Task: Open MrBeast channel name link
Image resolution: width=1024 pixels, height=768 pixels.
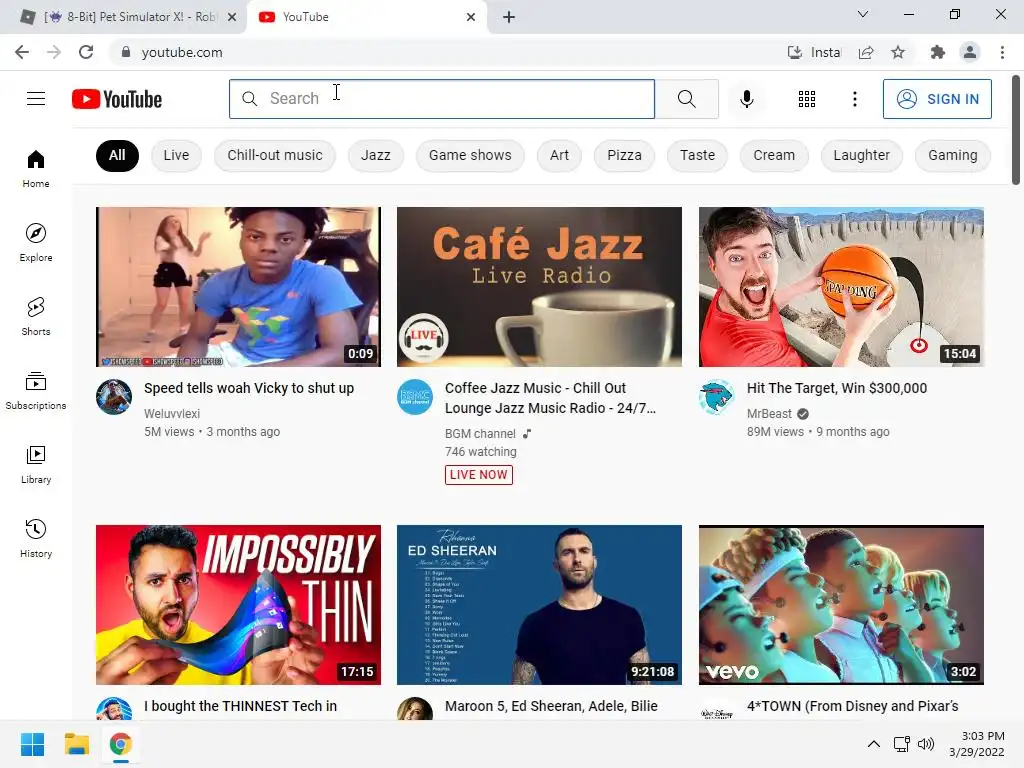Action: 769,413
